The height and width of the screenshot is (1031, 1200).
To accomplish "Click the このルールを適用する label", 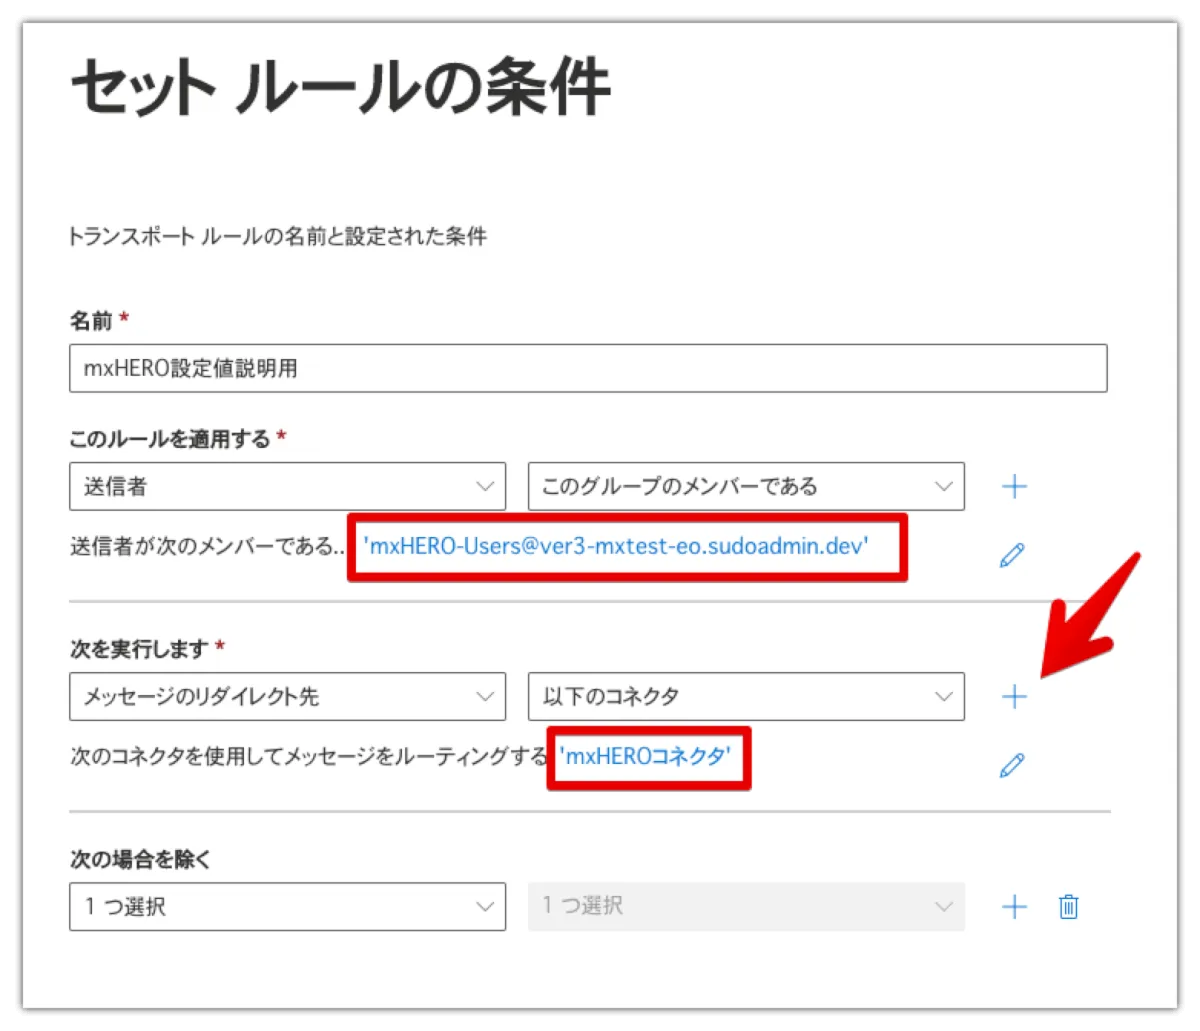I will point(170,439).
